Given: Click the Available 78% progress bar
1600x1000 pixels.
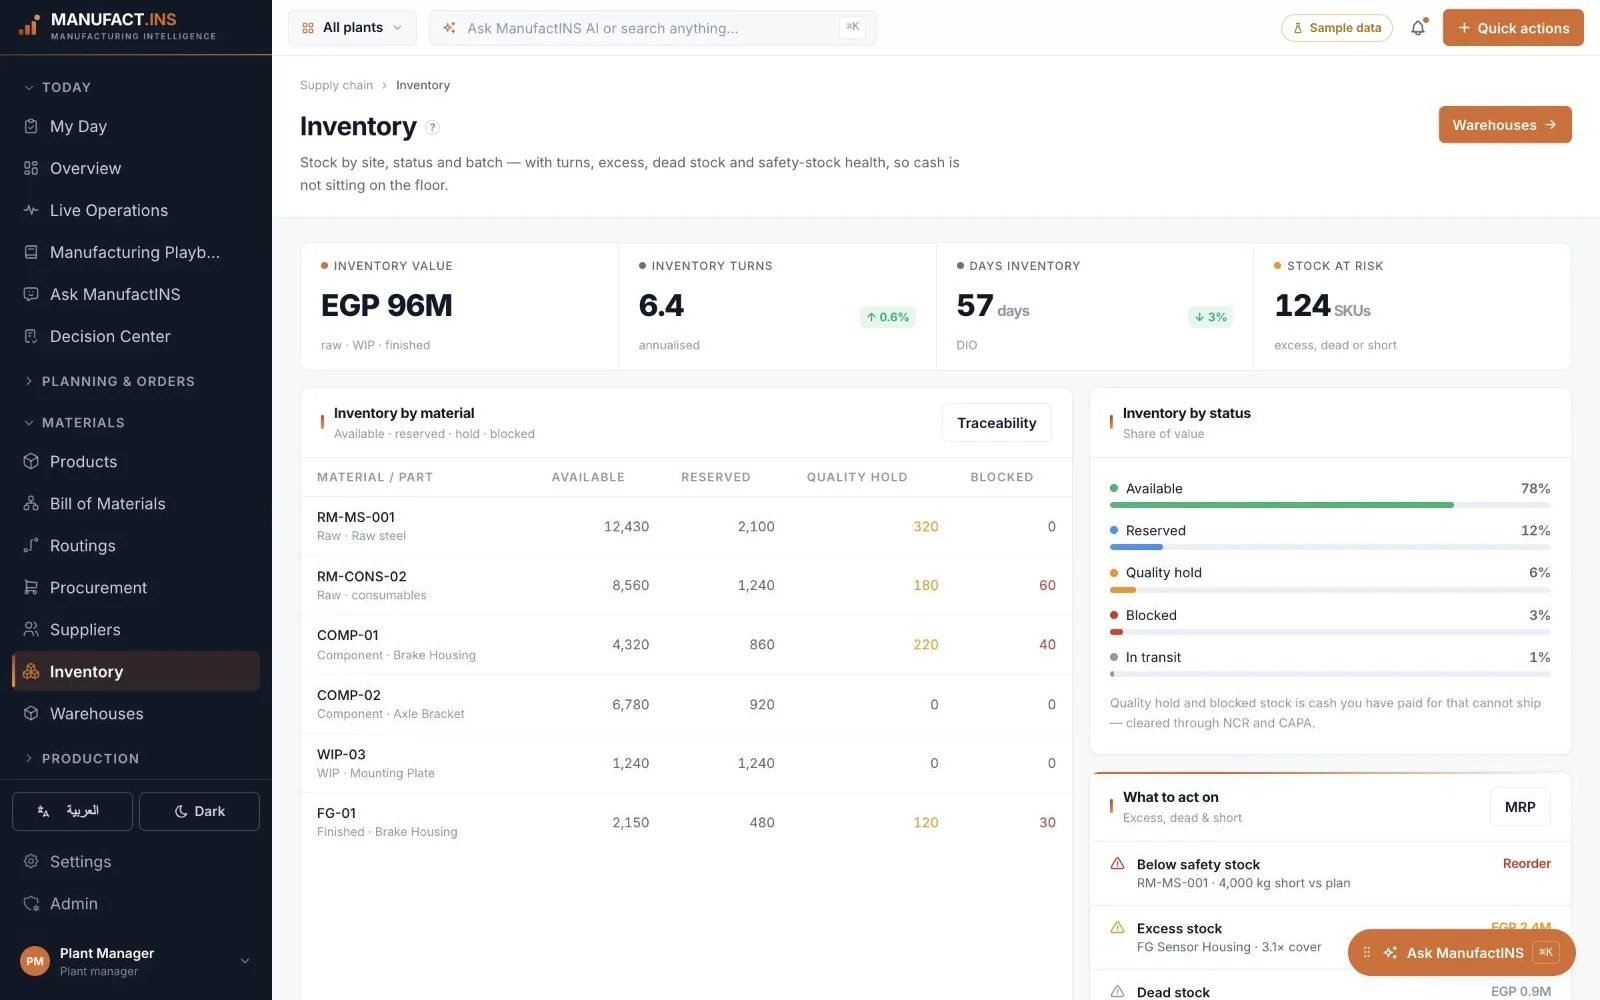Looking at the screenshot, I should coord(1330,505).
